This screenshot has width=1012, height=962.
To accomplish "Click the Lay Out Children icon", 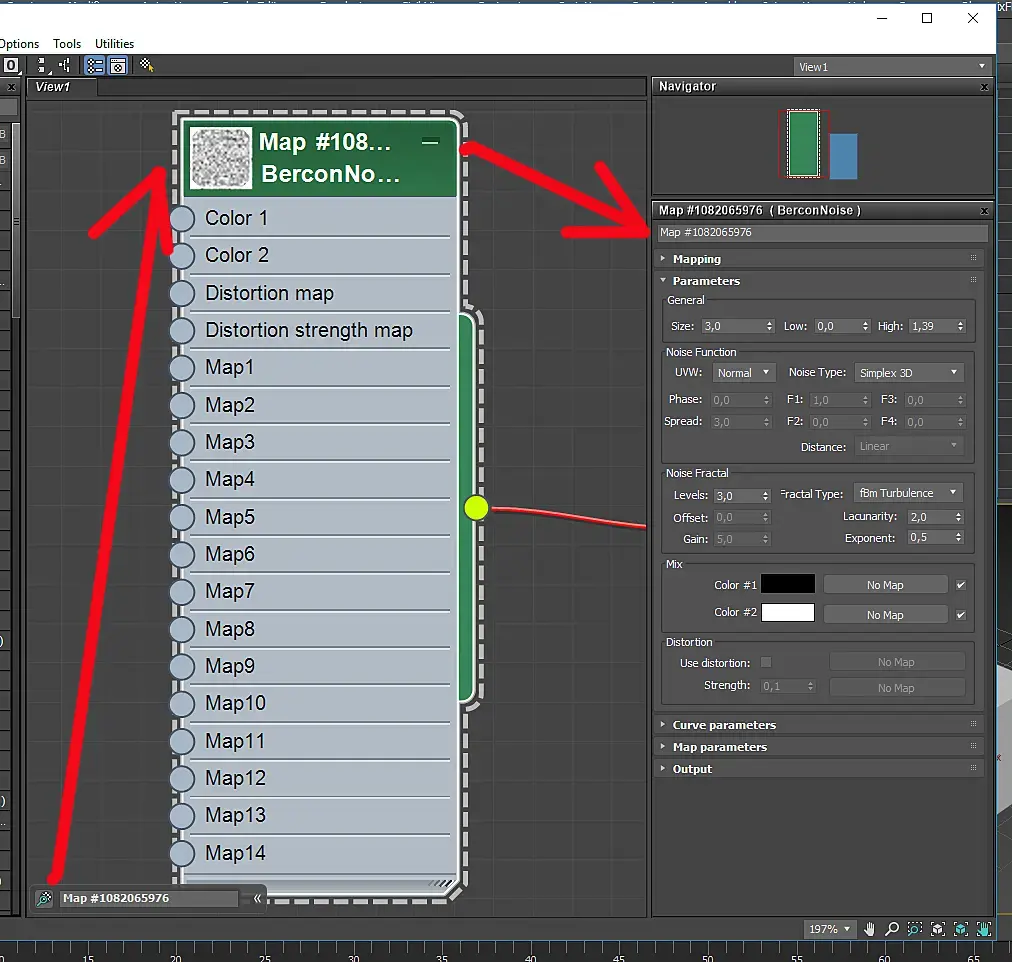I will tap(64, 65).
